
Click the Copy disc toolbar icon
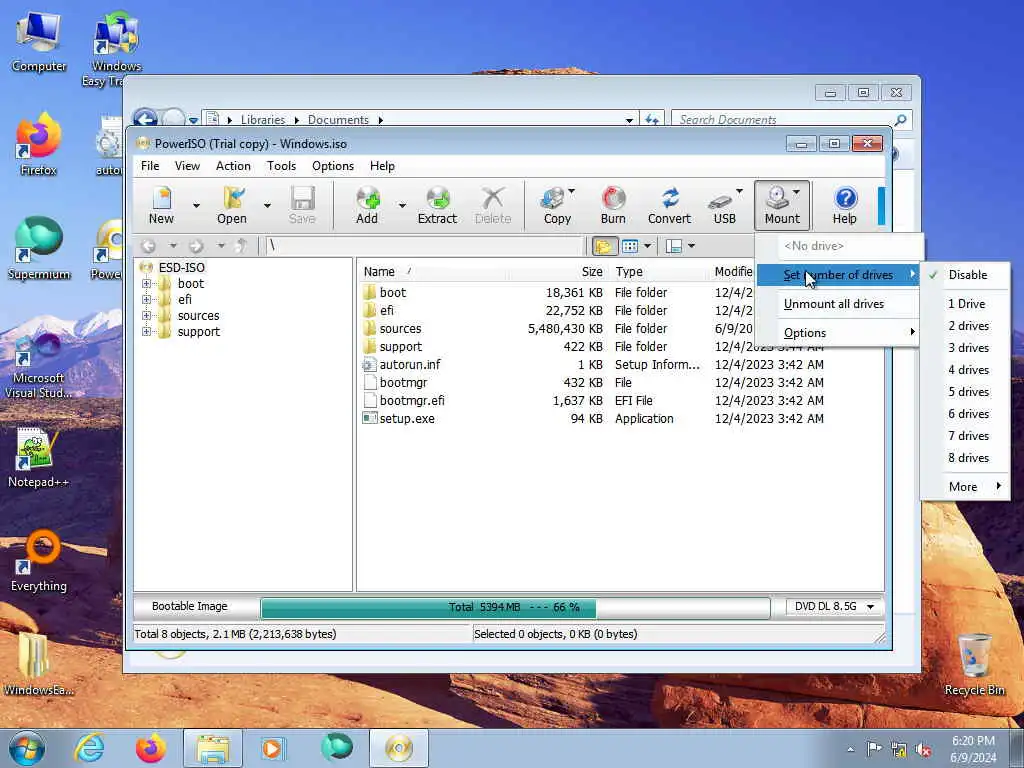556,205
